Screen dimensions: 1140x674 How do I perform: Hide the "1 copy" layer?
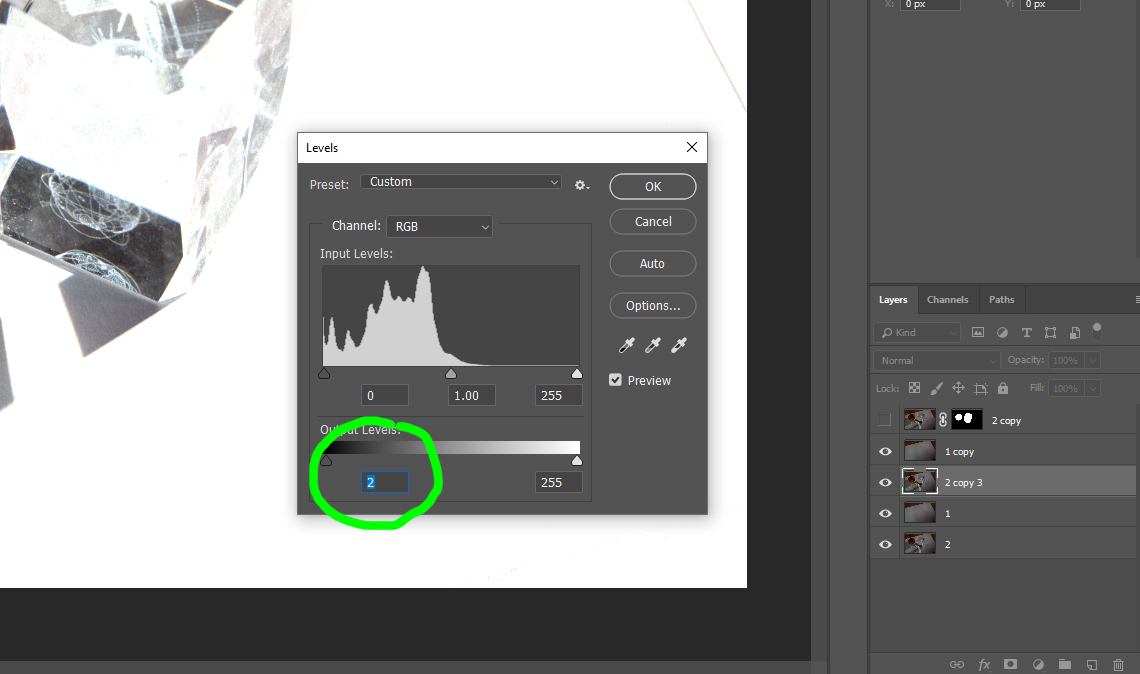click(x=885, y=452)
